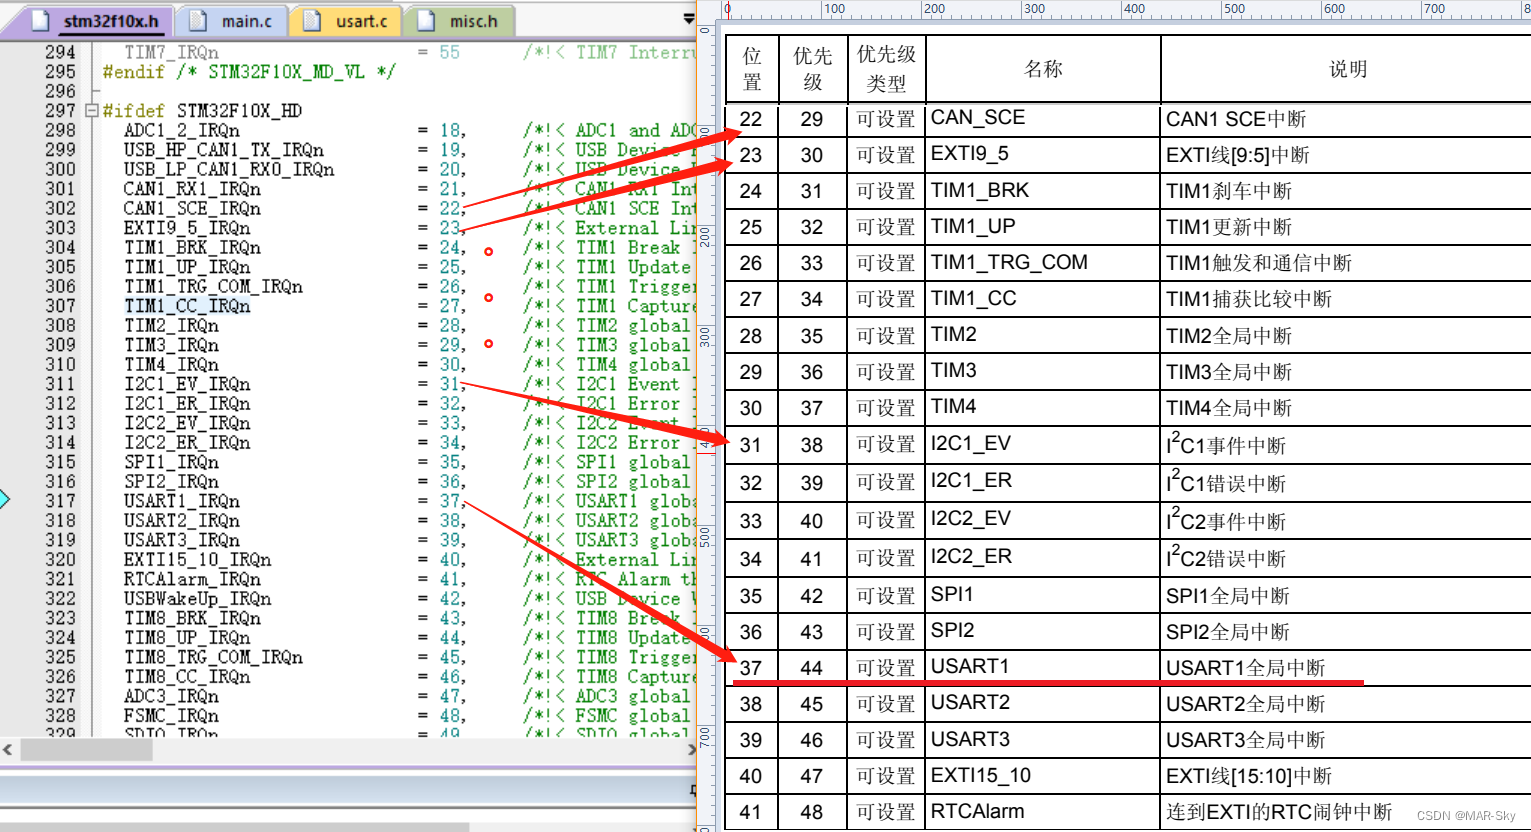
Task: Collapse the #ifdef STM32F10X_HD fold block
Action: click(x=92, y=111)
